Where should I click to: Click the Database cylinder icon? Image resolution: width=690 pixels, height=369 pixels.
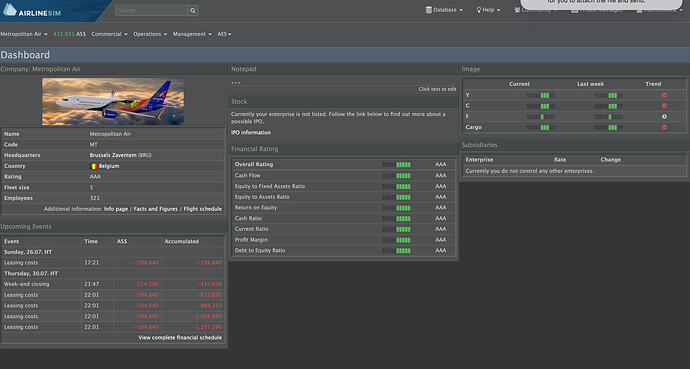tap(429, 10)
